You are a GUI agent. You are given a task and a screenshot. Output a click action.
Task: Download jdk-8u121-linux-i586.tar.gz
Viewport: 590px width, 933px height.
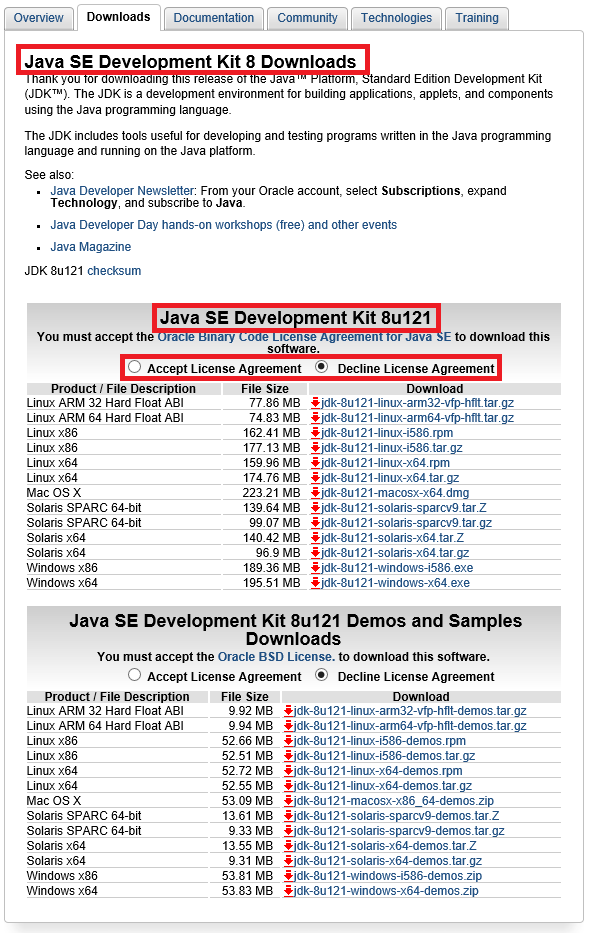pos(391,448)
